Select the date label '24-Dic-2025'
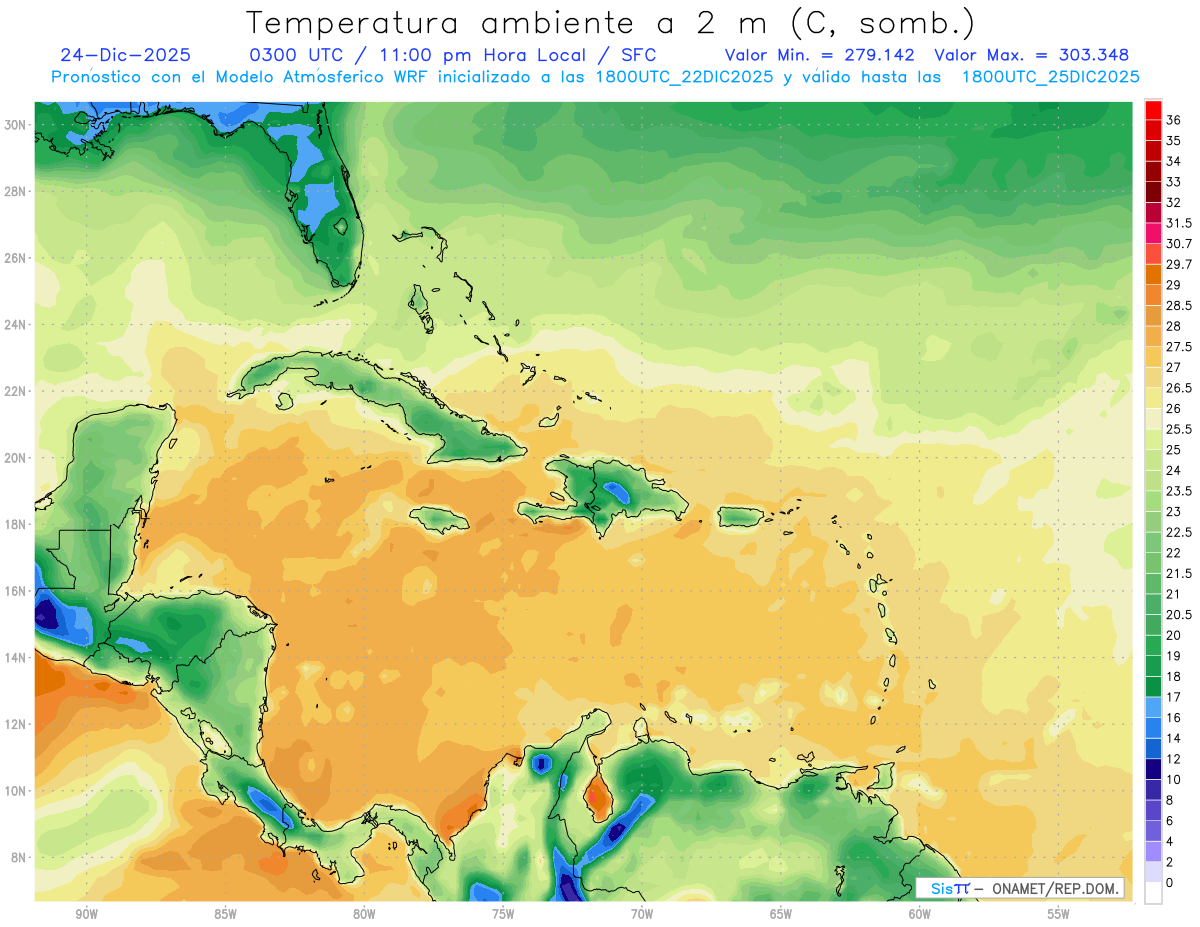Image resolution: width=1200 pixels, height=927 pixels. tap(125, 55)
